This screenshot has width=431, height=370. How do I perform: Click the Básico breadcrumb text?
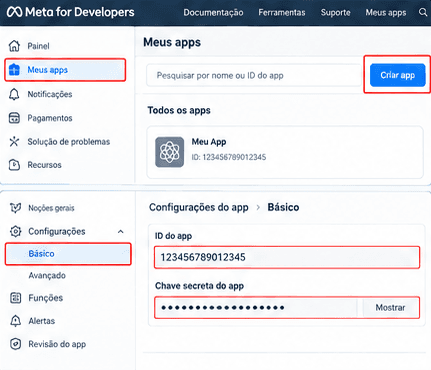[283, 207]
